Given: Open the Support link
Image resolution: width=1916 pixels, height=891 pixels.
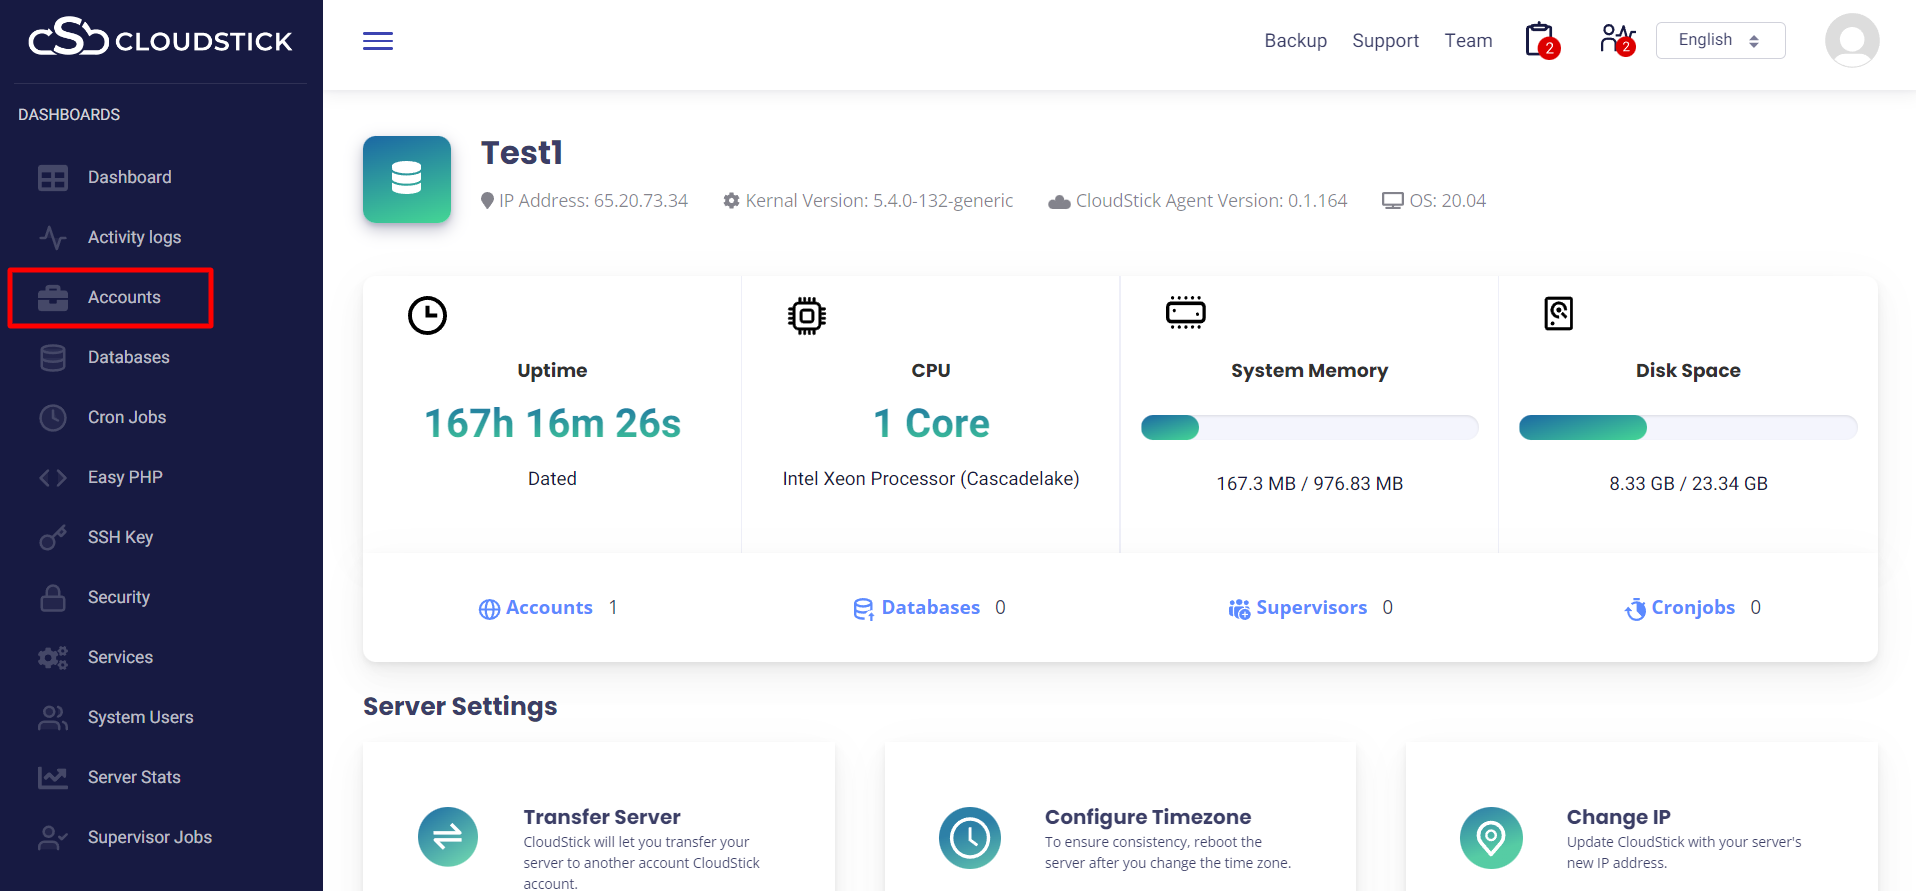Looking at the screenshot, I should tap(1385, 41).
